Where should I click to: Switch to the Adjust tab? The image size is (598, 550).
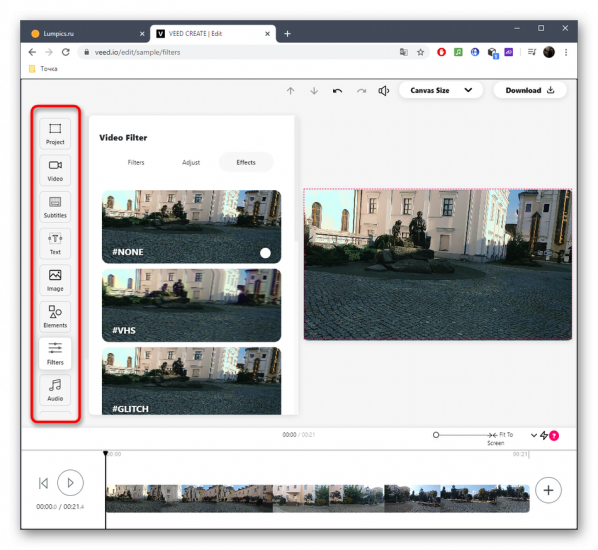pyautogui.click(x=191, y=162)
